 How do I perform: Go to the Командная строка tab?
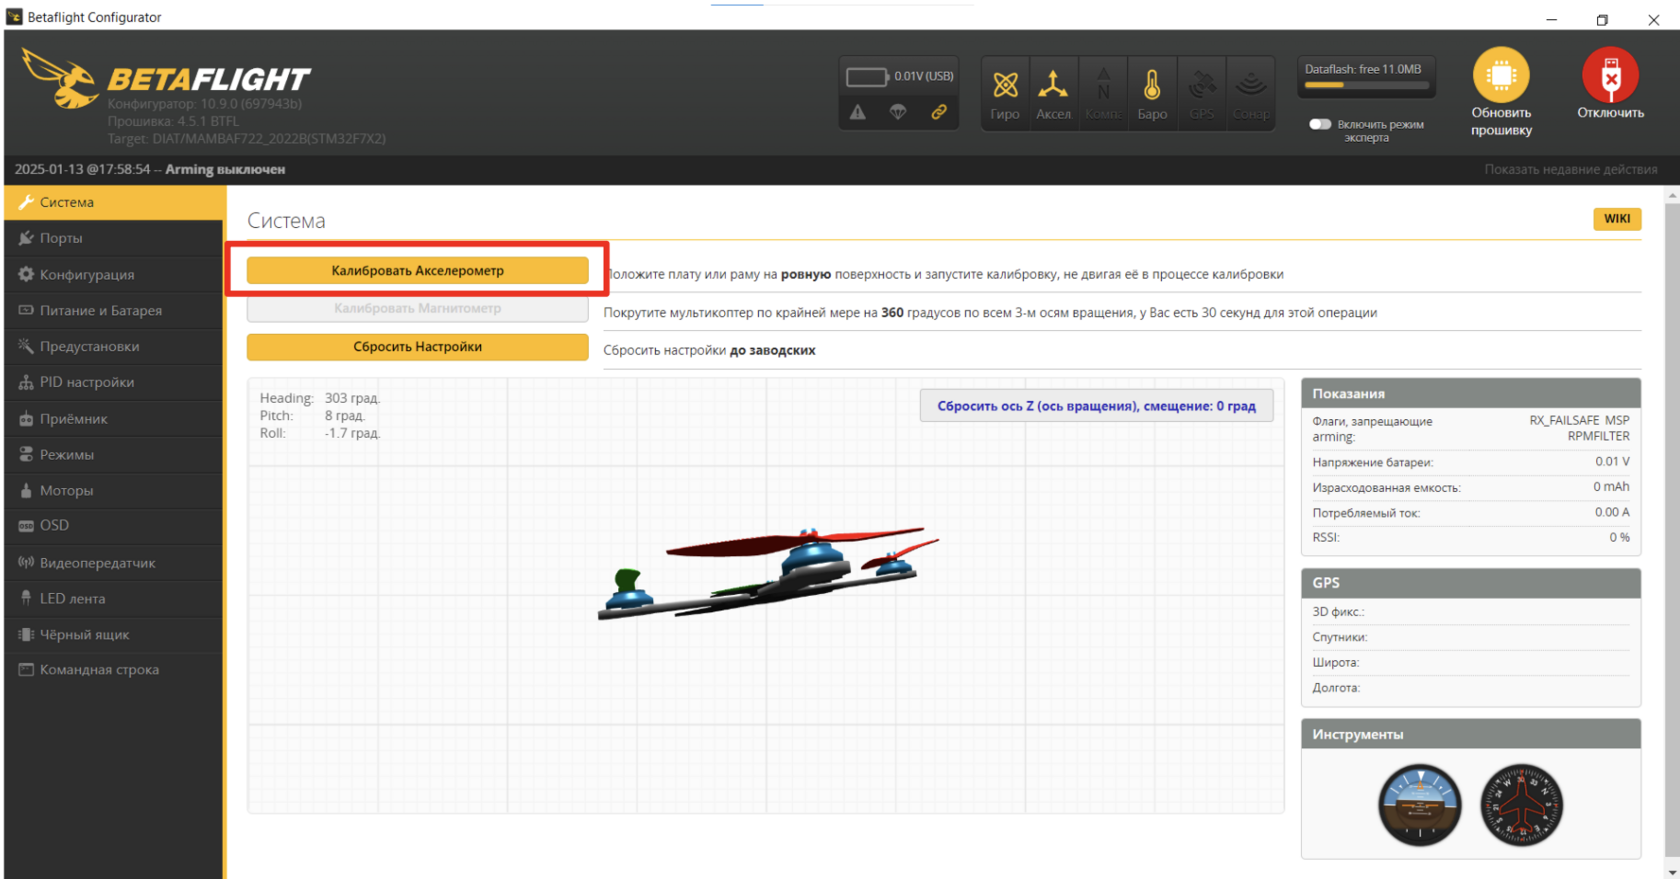click(99, 669)
